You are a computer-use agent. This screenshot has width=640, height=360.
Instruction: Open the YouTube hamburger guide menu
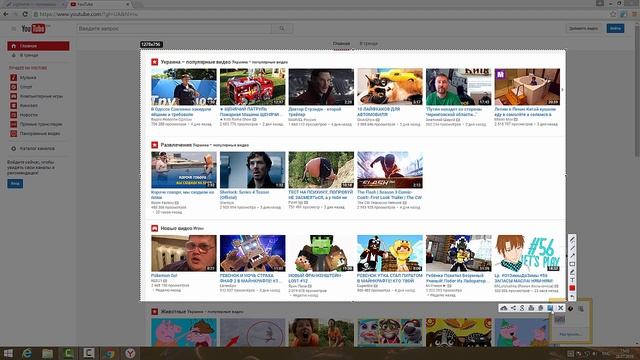pos(13,29)
